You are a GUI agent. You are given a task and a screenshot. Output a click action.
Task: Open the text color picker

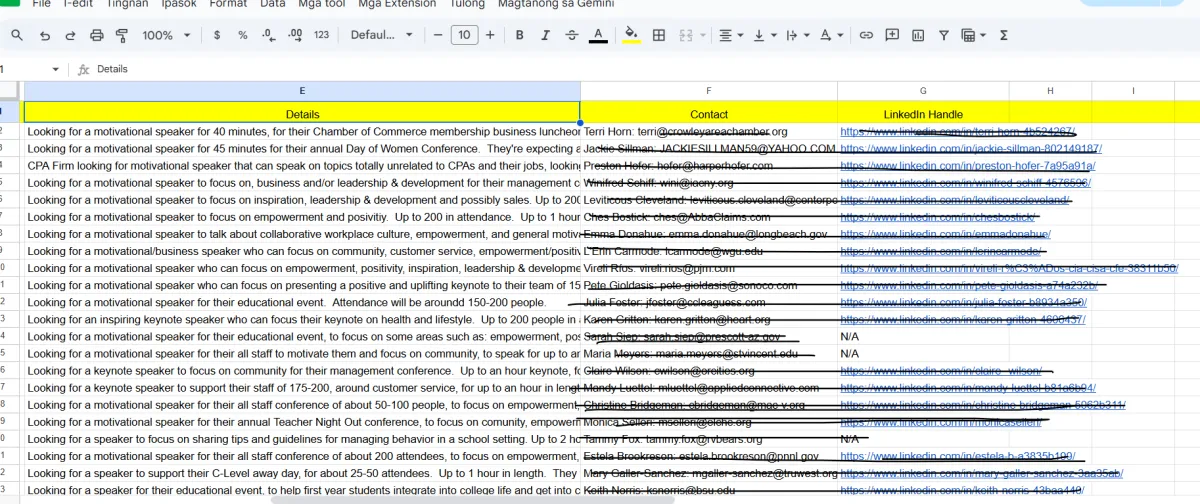598,35
